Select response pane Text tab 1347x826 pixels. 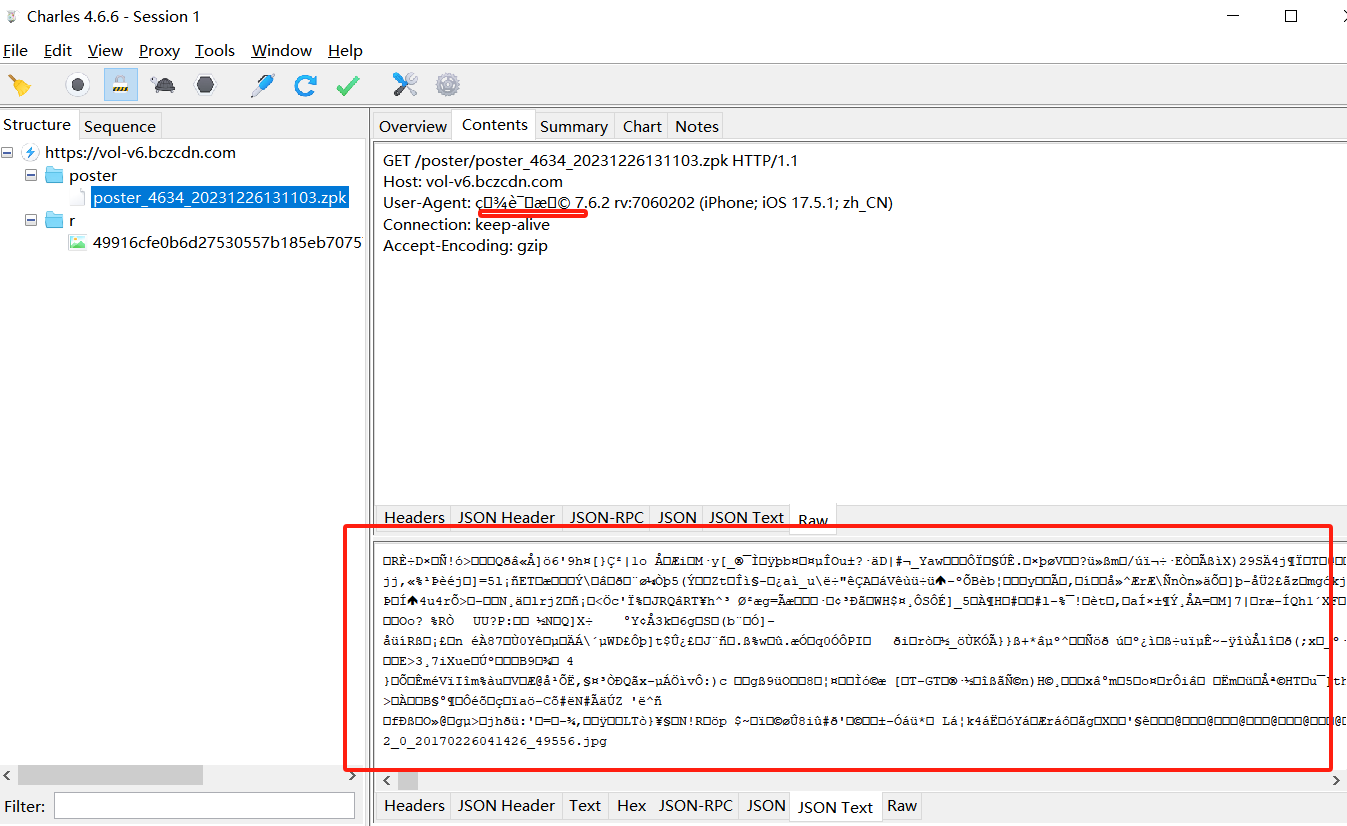(x=585, y=805)
